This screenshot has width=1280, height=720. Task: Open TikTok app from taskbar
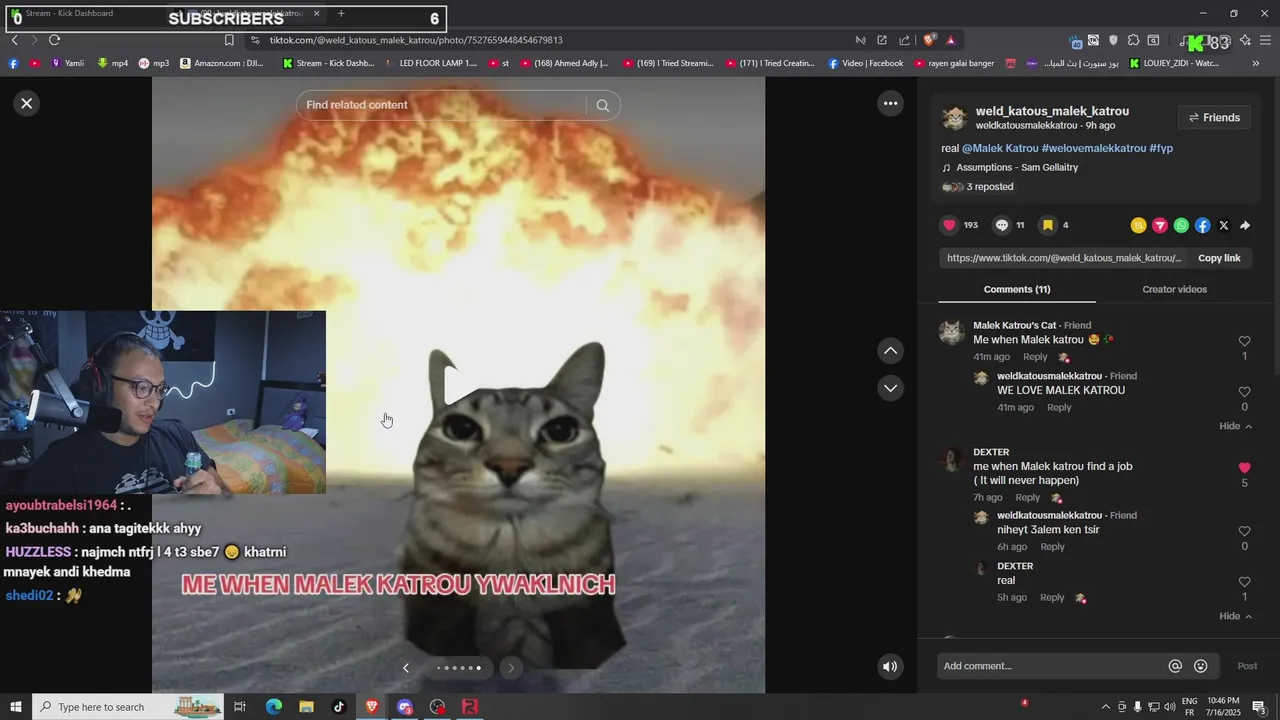pyautogui.click(x=339, y=707)
